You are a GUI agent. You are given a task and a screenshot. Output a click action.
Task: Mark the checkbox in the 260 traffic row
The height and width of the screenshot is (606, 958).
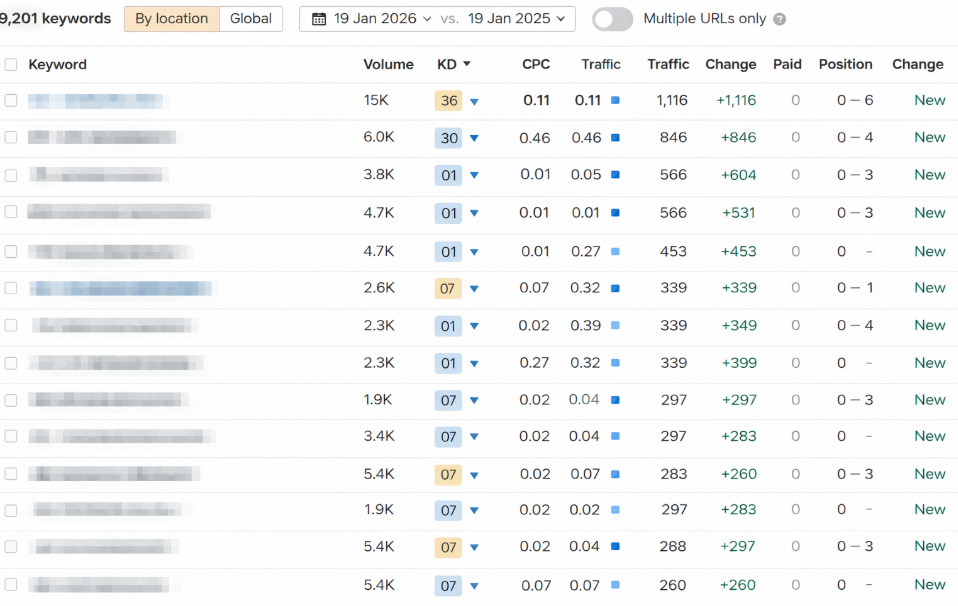[11, 585]
